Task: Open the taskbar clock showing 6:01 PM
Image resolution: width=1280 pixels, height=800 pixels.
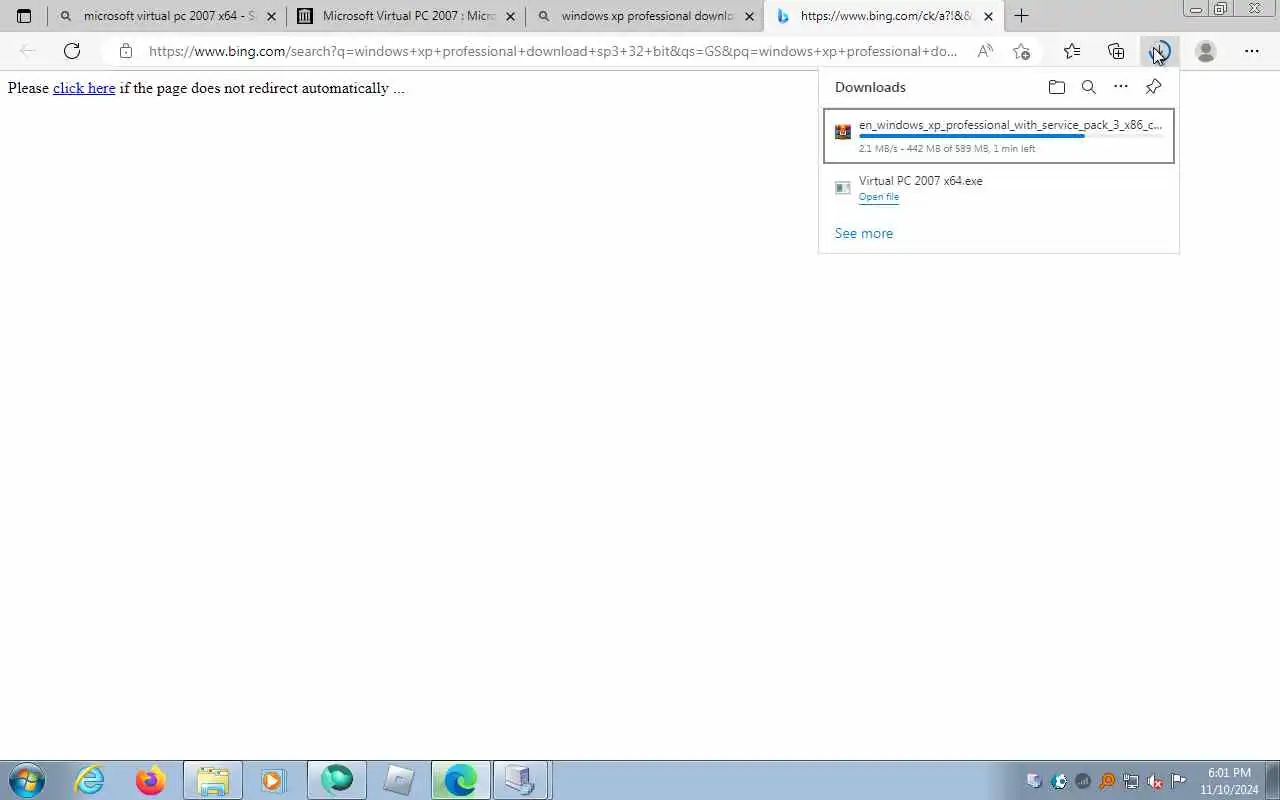Action: tap(1229, 781)
